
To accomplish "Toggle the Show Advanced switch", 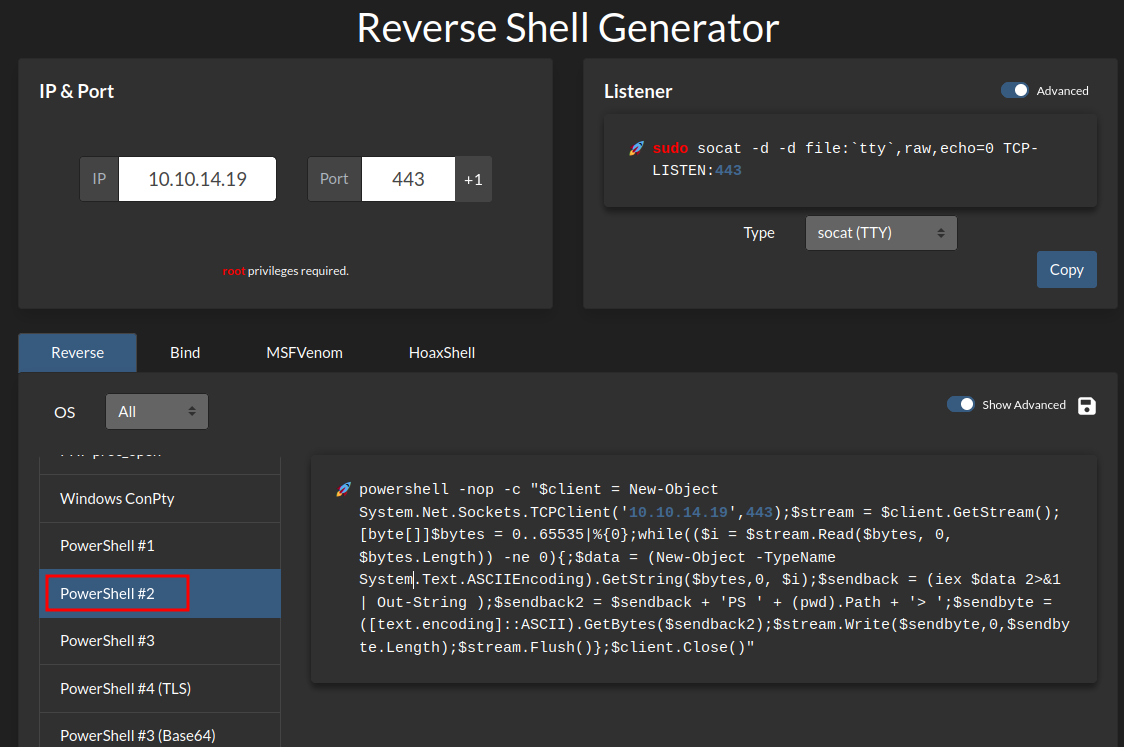I will pyautogui.click(x=961, y=404).
